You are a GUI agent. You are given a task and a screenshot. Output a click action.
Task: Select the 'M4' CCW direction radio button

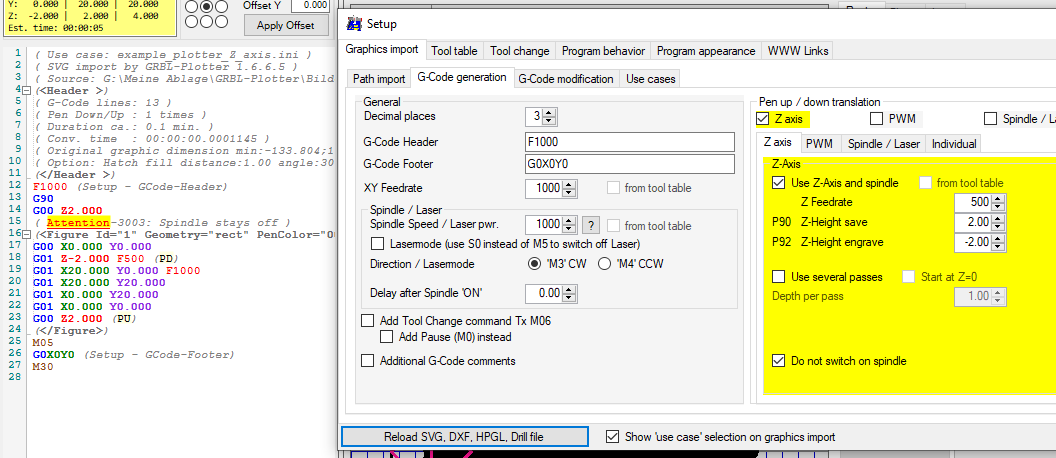[x=606, y=265]
